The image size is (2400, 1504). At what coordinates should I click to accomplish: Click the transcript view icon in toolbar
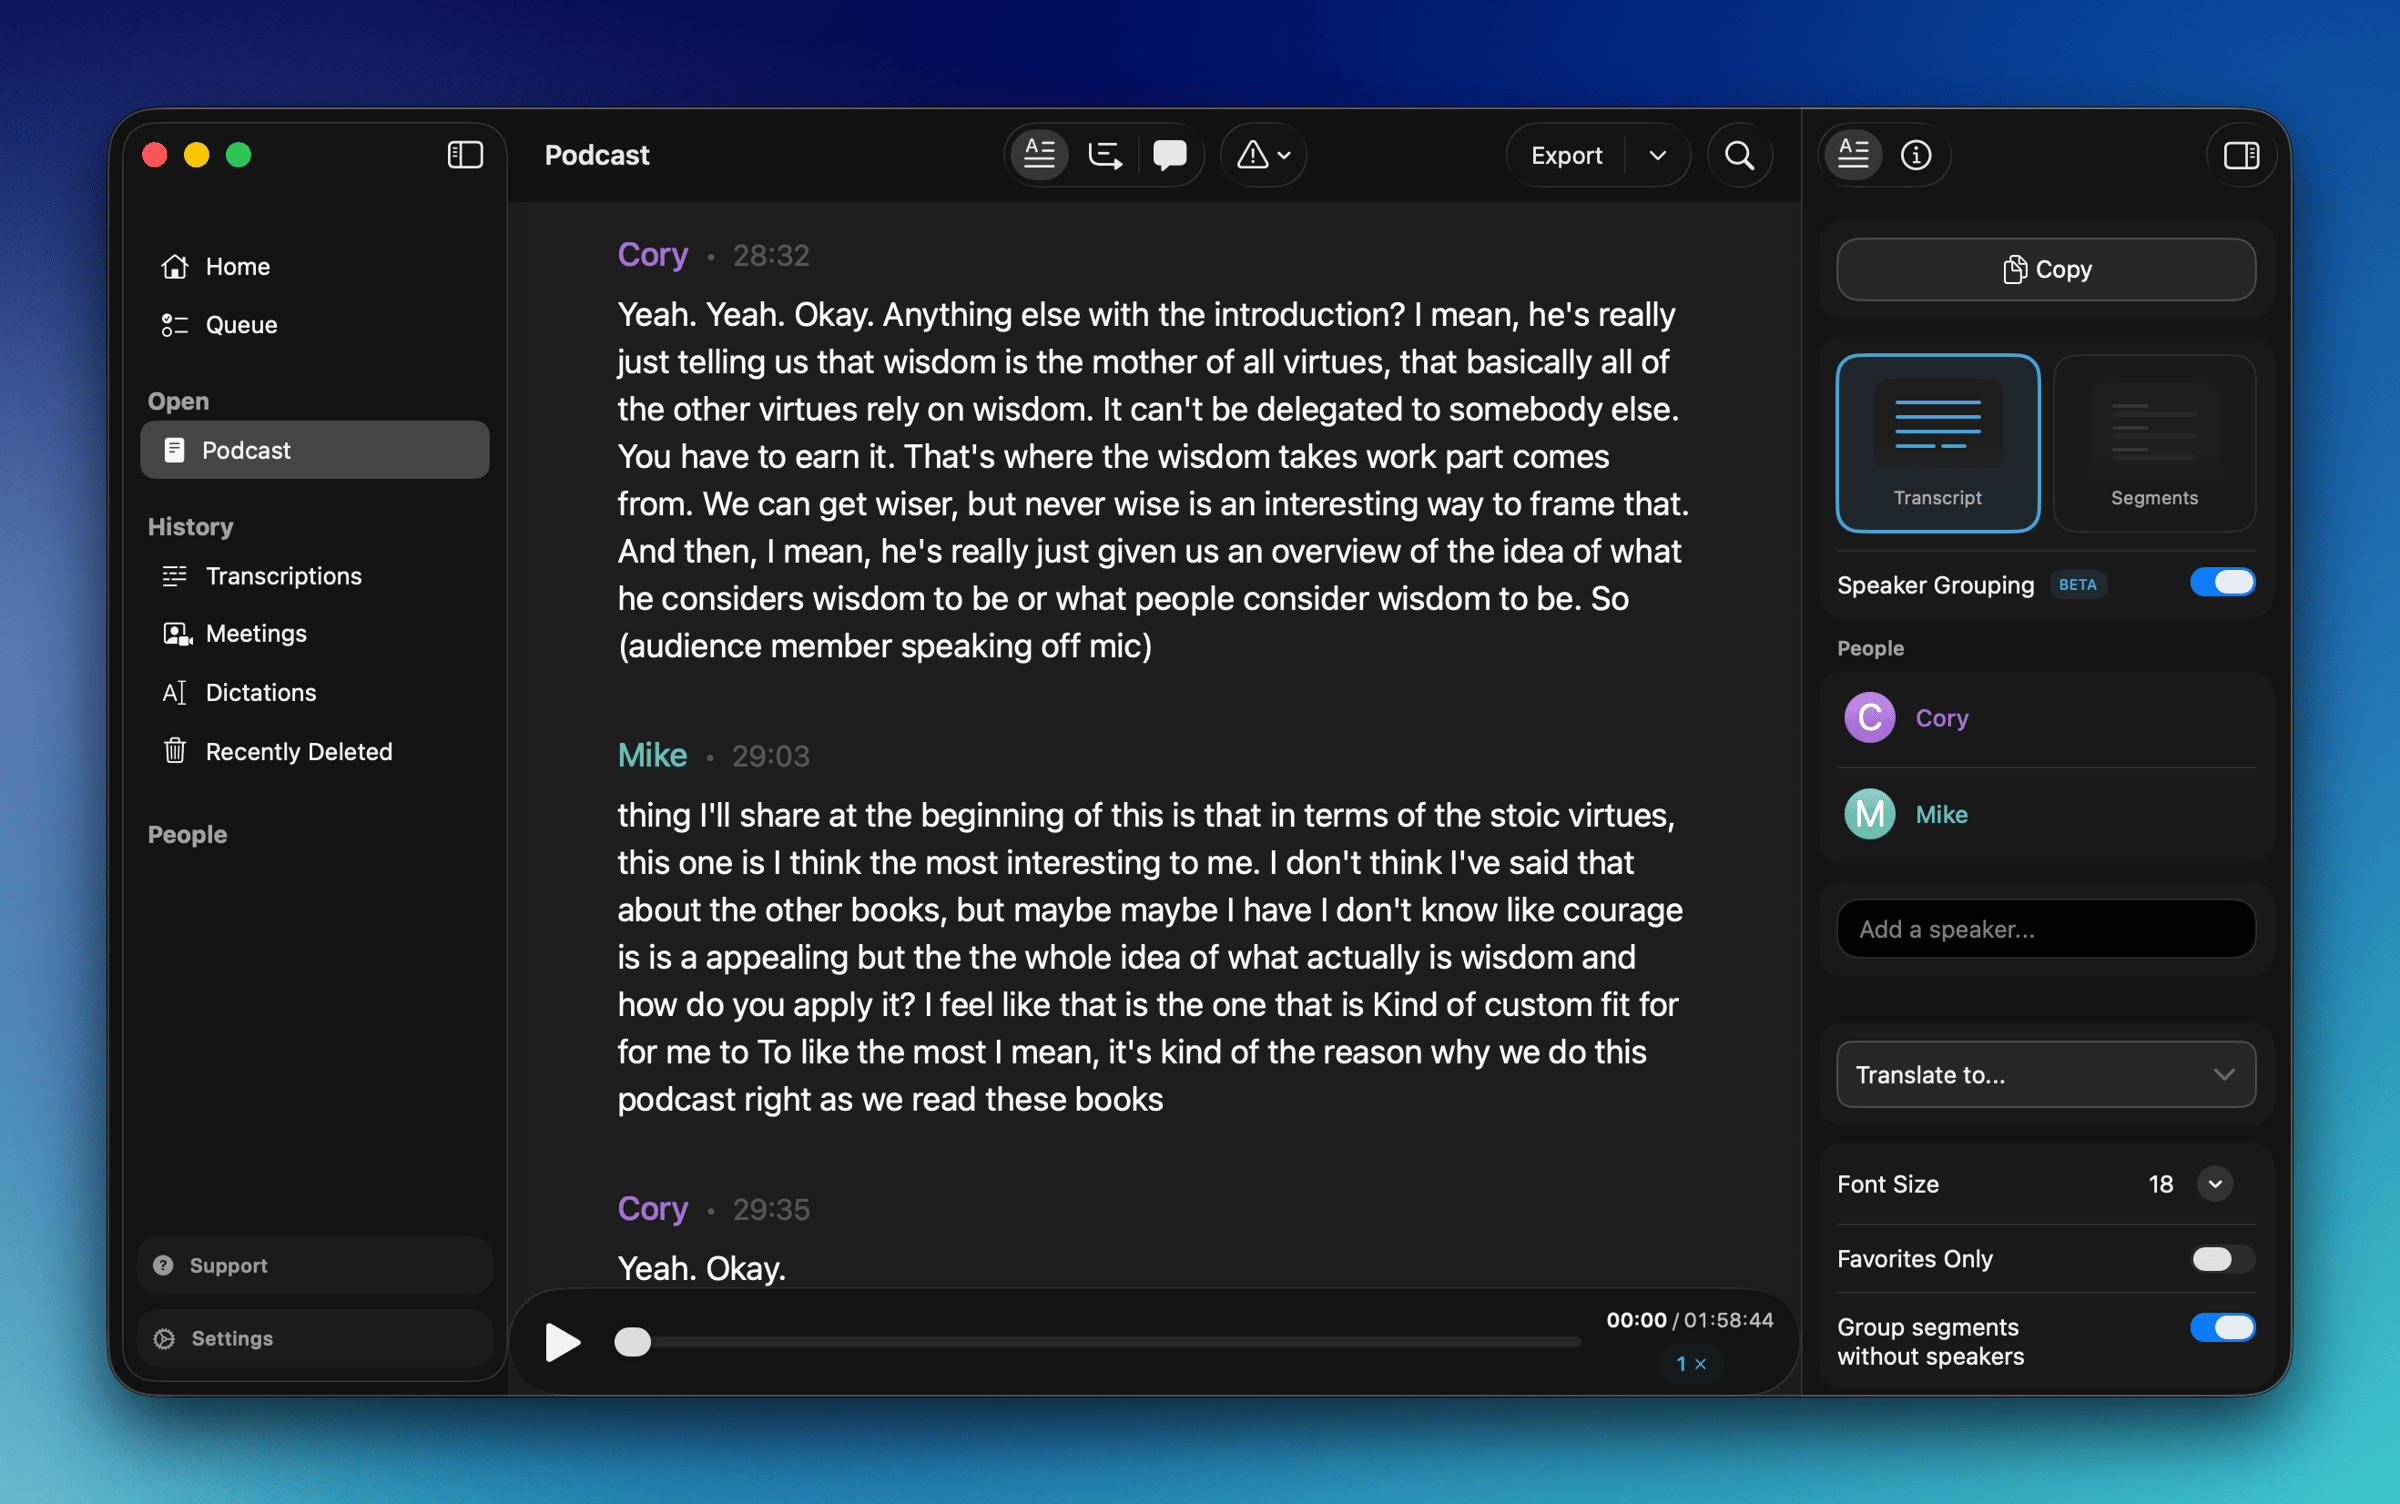(x=1039, y=155)
